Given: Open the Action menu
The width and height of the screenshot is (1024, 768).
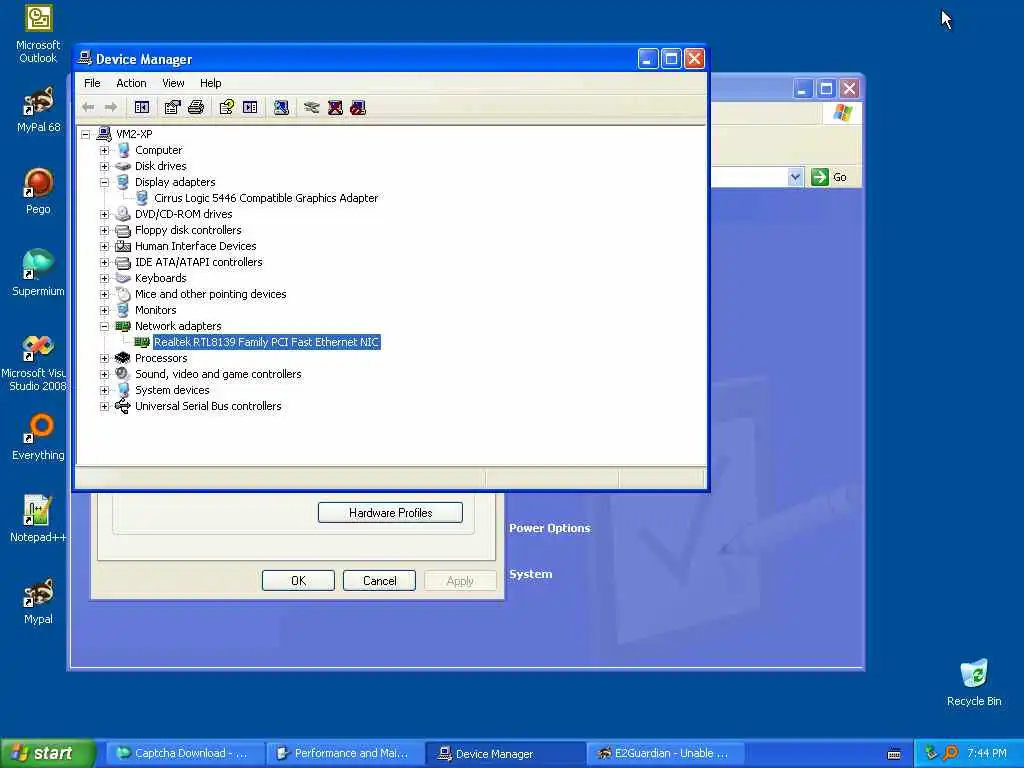Looking at the screenshot, I should coord(131,83).
